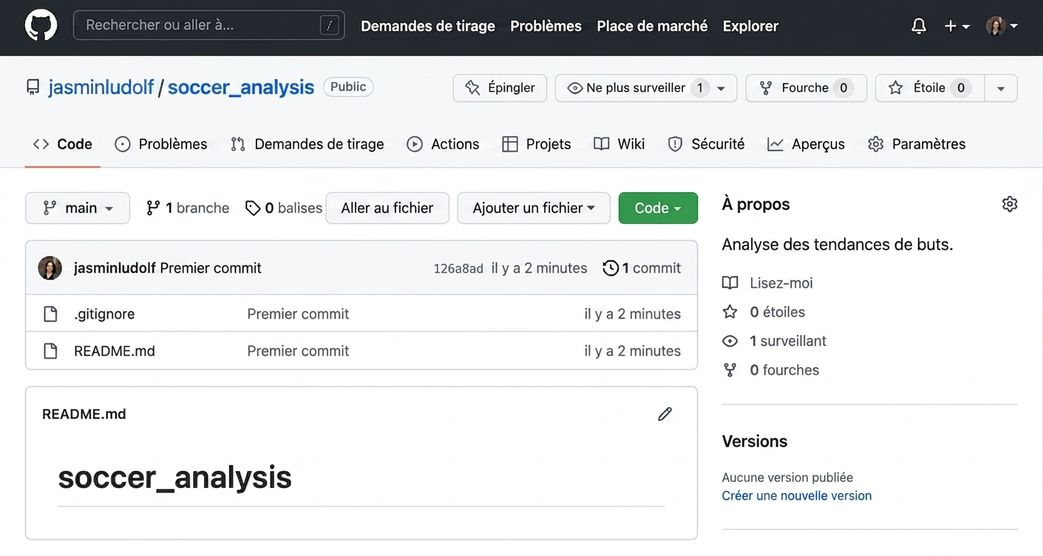Click "il y a 2 minutes" in README.md row
1043x556 pixels.
pyautogui.click(x=632, y=351)
